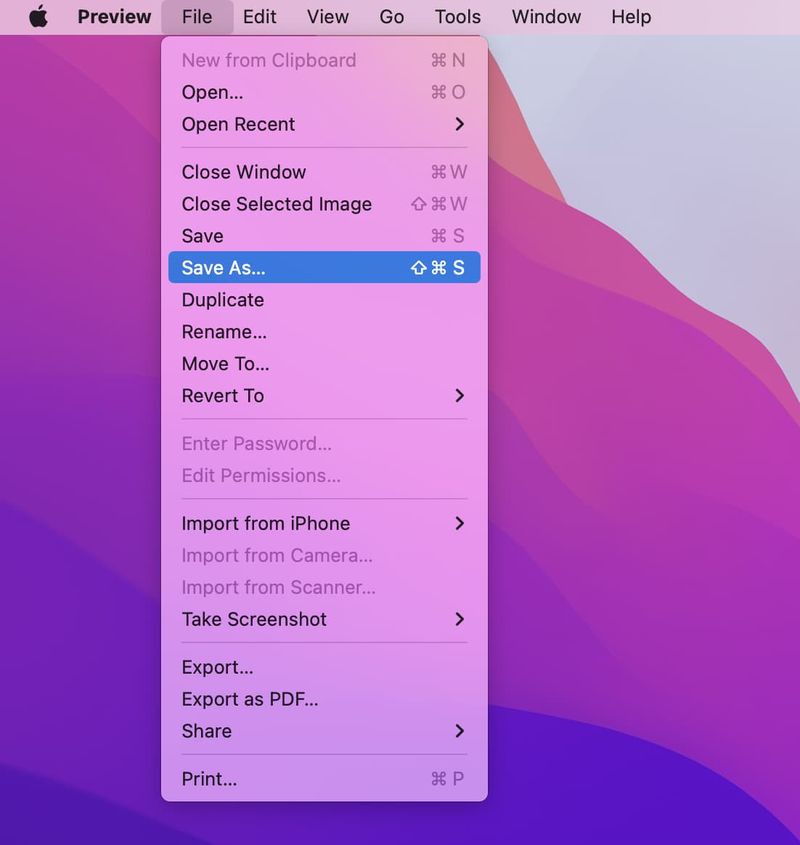Select Open... in File menu
Viewport: 800px width, 845px height.
(324, 92)
